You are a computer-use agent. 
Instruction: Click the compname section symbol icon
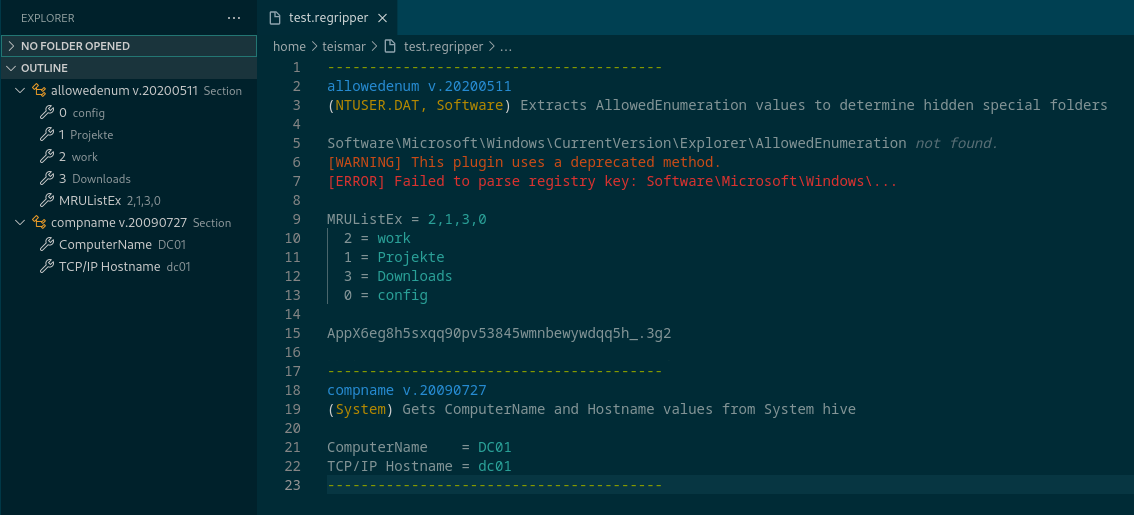40,222
